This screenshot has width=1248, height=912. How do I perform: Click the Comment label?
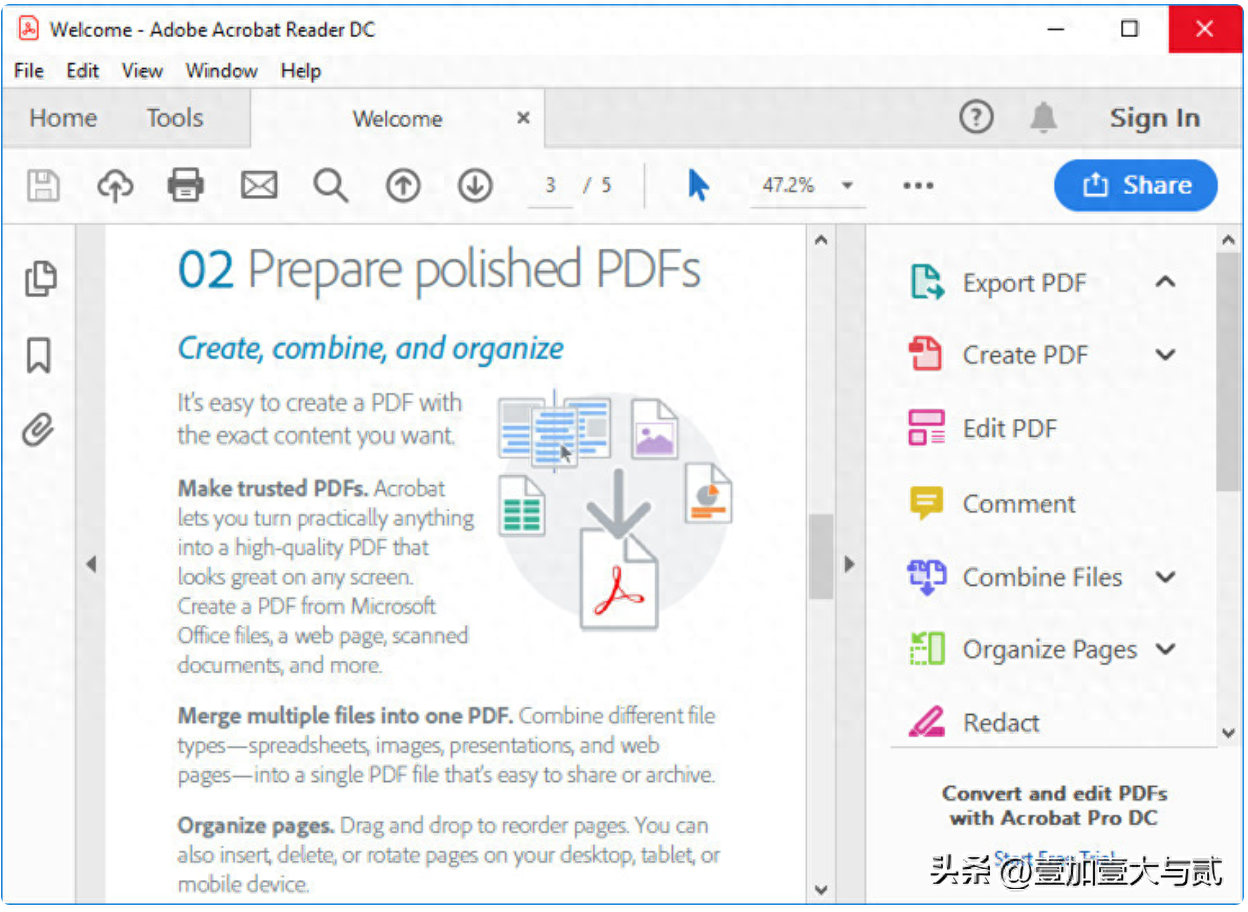1019,504
